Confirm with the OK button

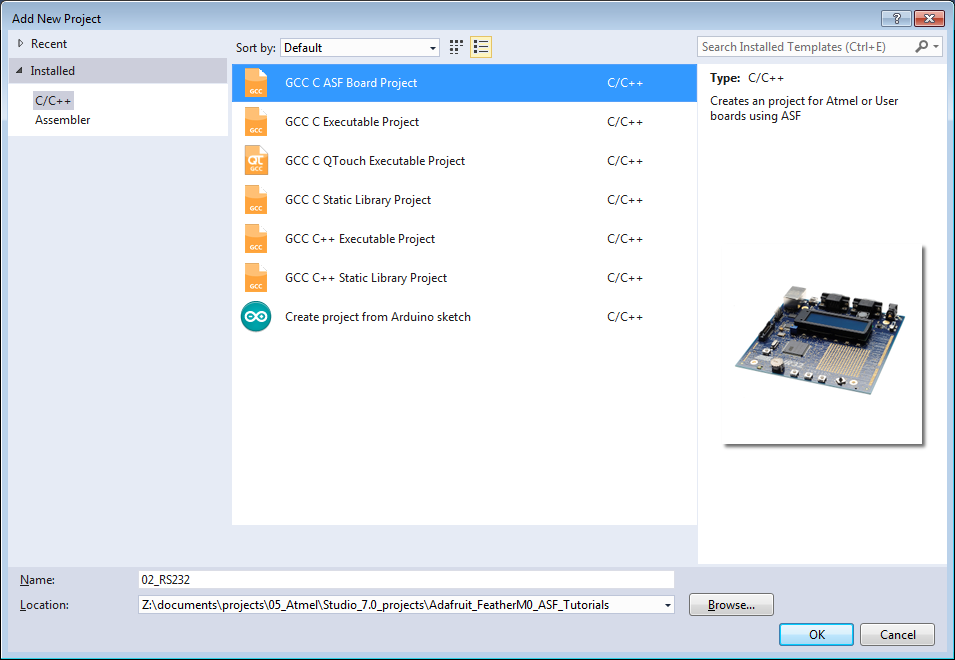(816, 634)
